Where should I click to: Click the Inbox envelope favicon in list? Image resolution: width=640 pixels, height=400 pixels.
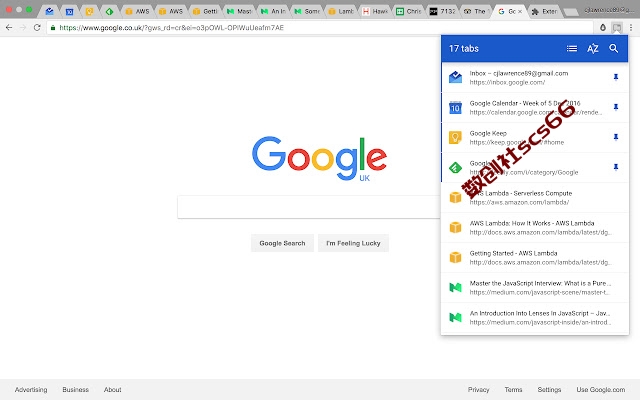[x=455, y=77]
